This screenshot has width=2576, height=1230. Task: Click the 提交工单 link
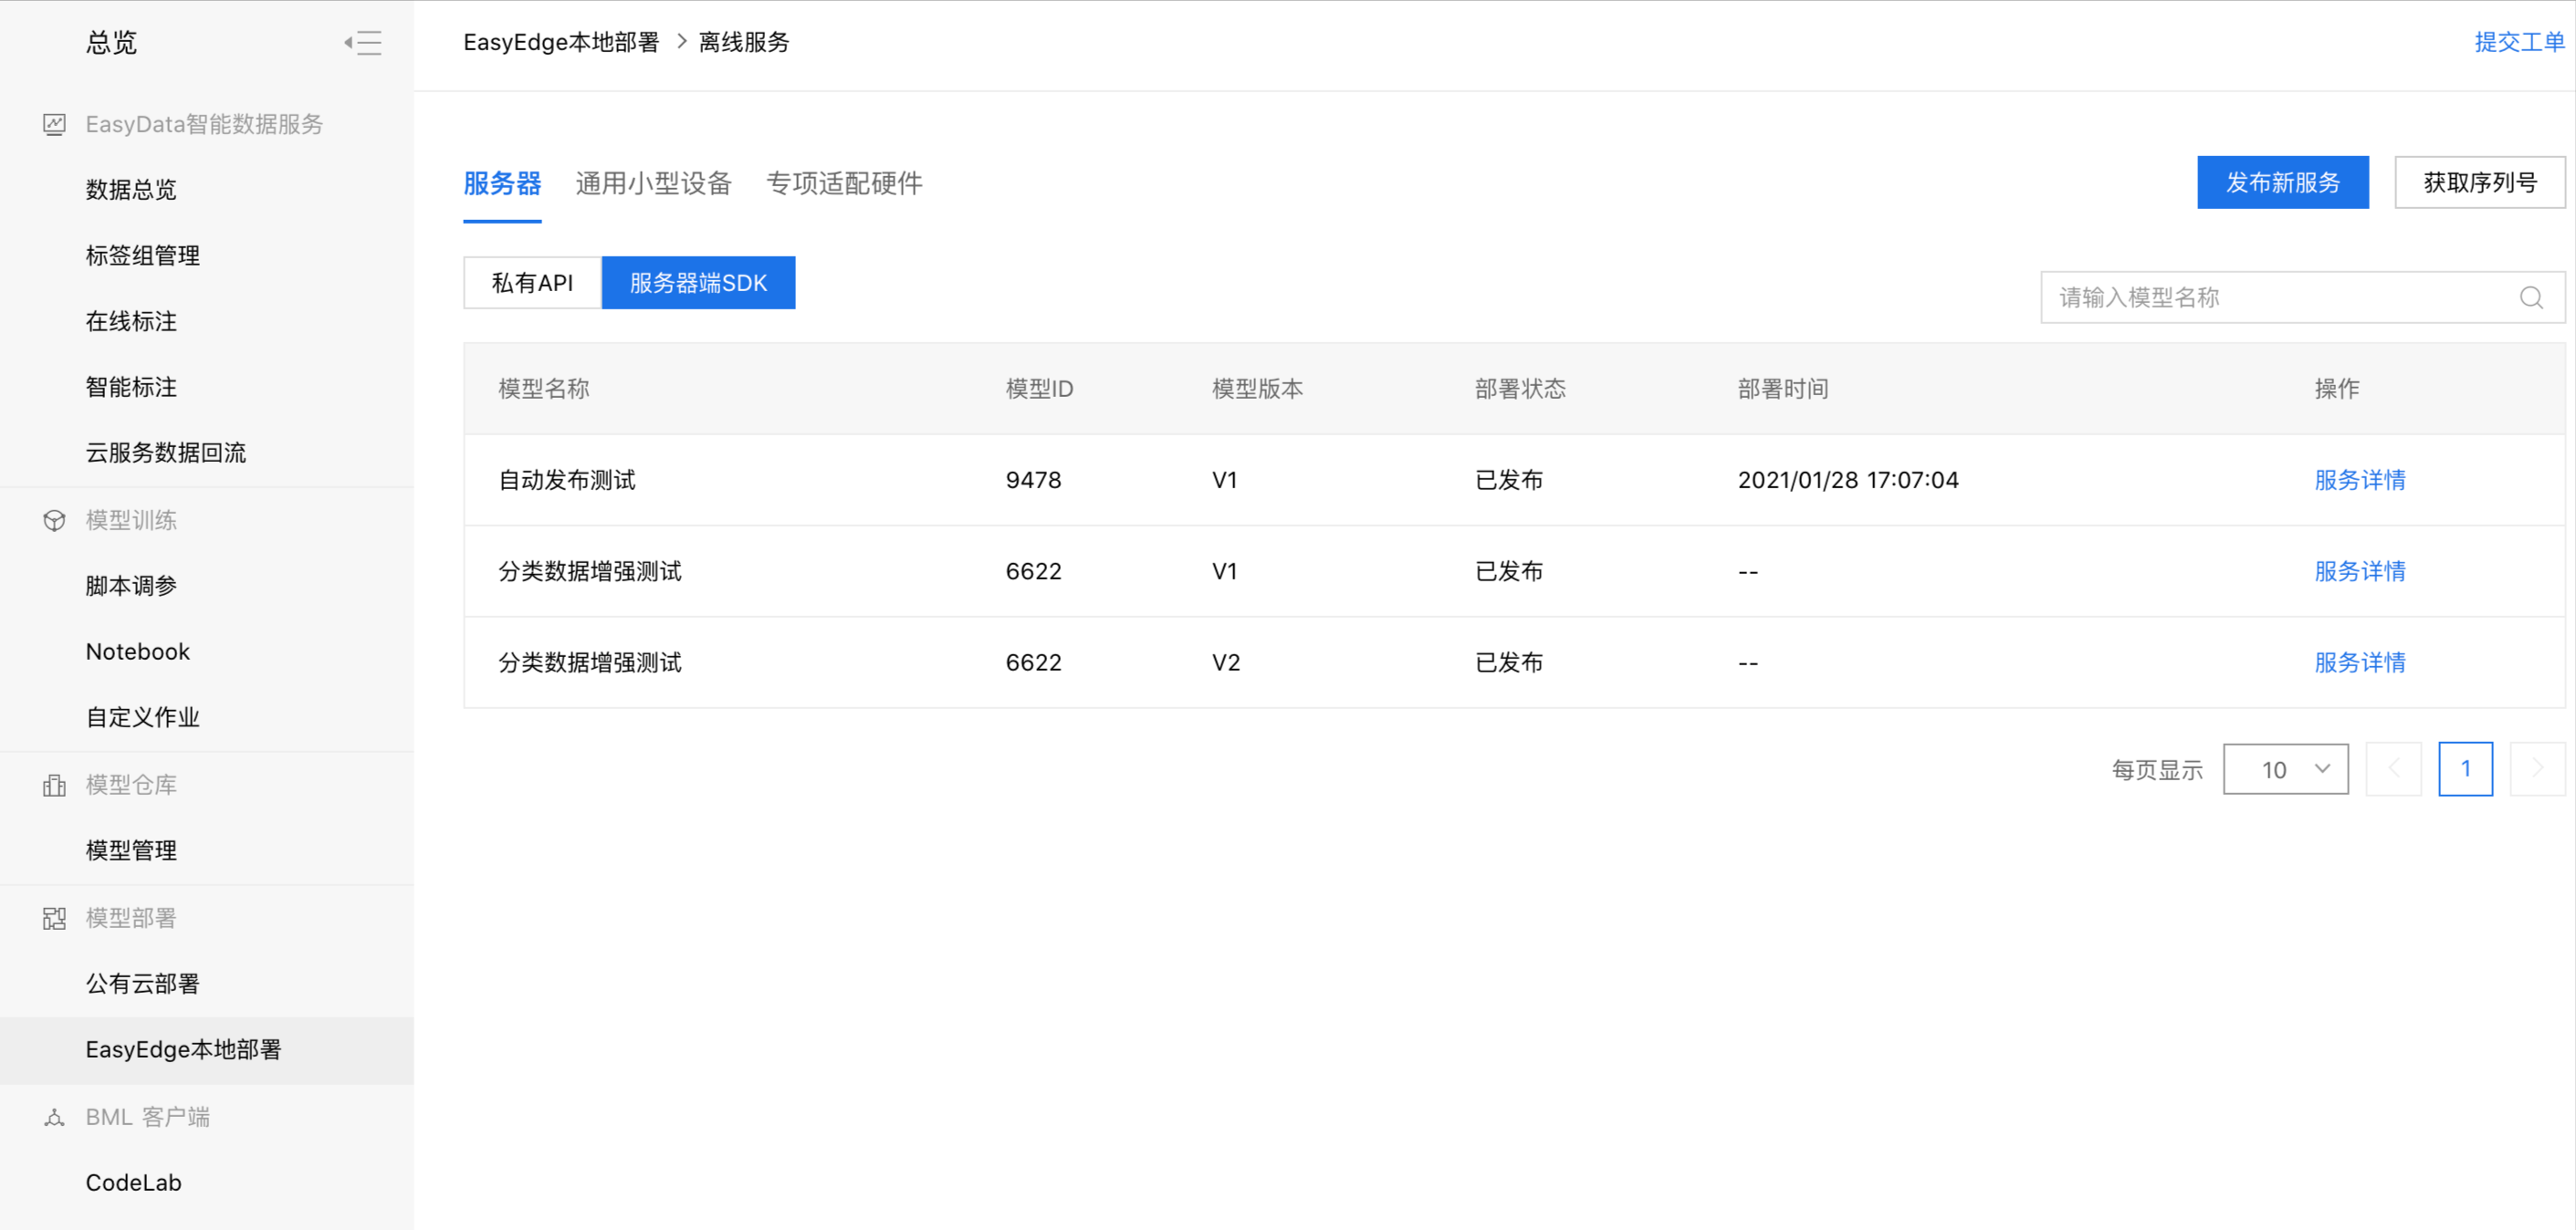point(2520,42)
